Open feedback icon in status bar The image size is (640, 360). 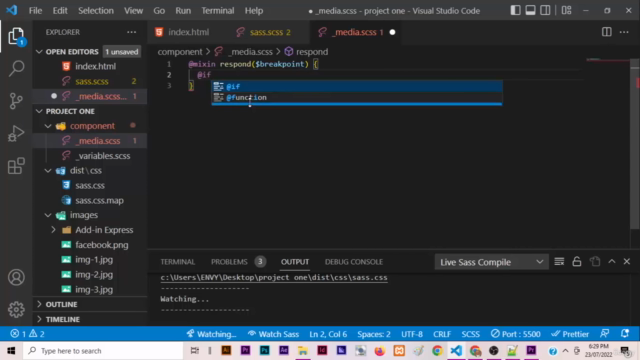tap(605, 333)
